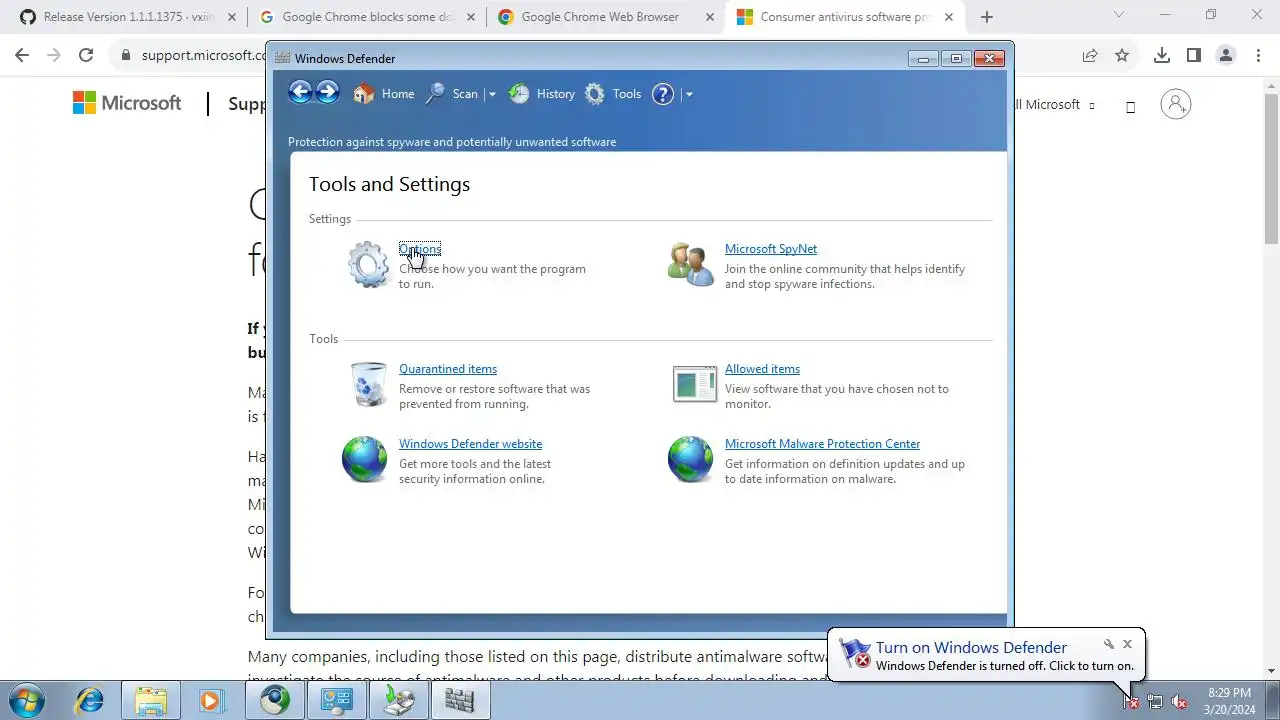Click the SpyNet people icon
Image resolution: width=1280 pixels, height=720 pixels.
point(691,265)
